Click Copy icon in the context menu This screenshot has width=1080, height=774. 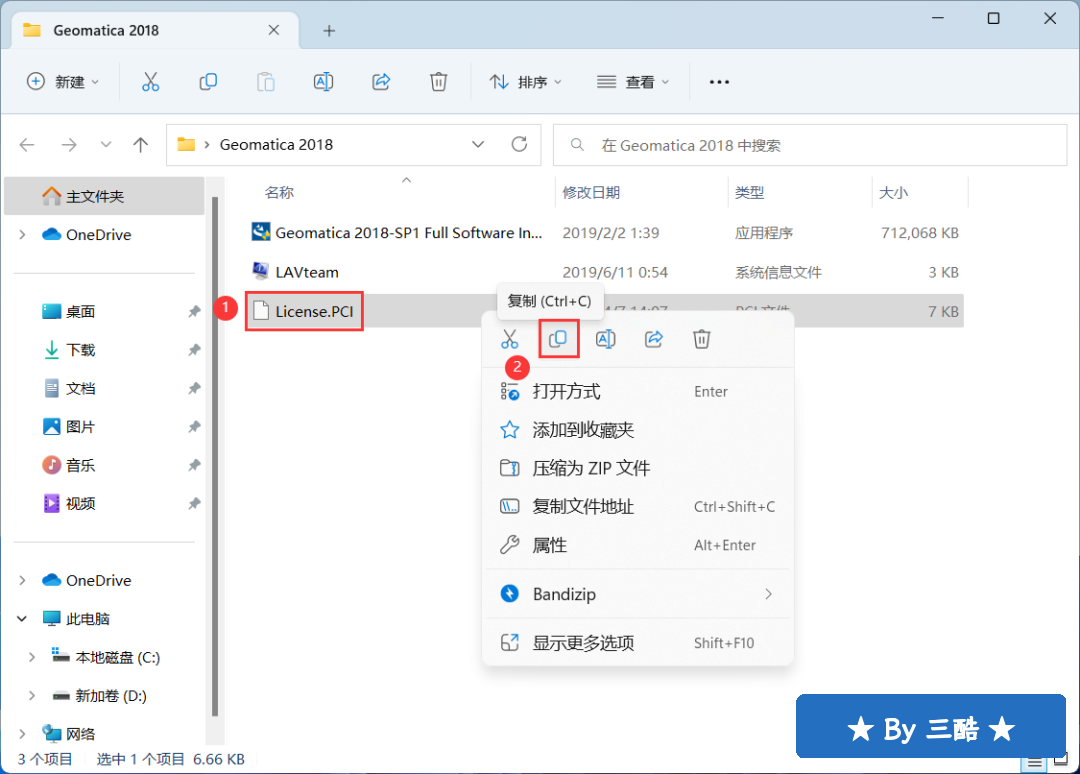[x=558, y=339]
